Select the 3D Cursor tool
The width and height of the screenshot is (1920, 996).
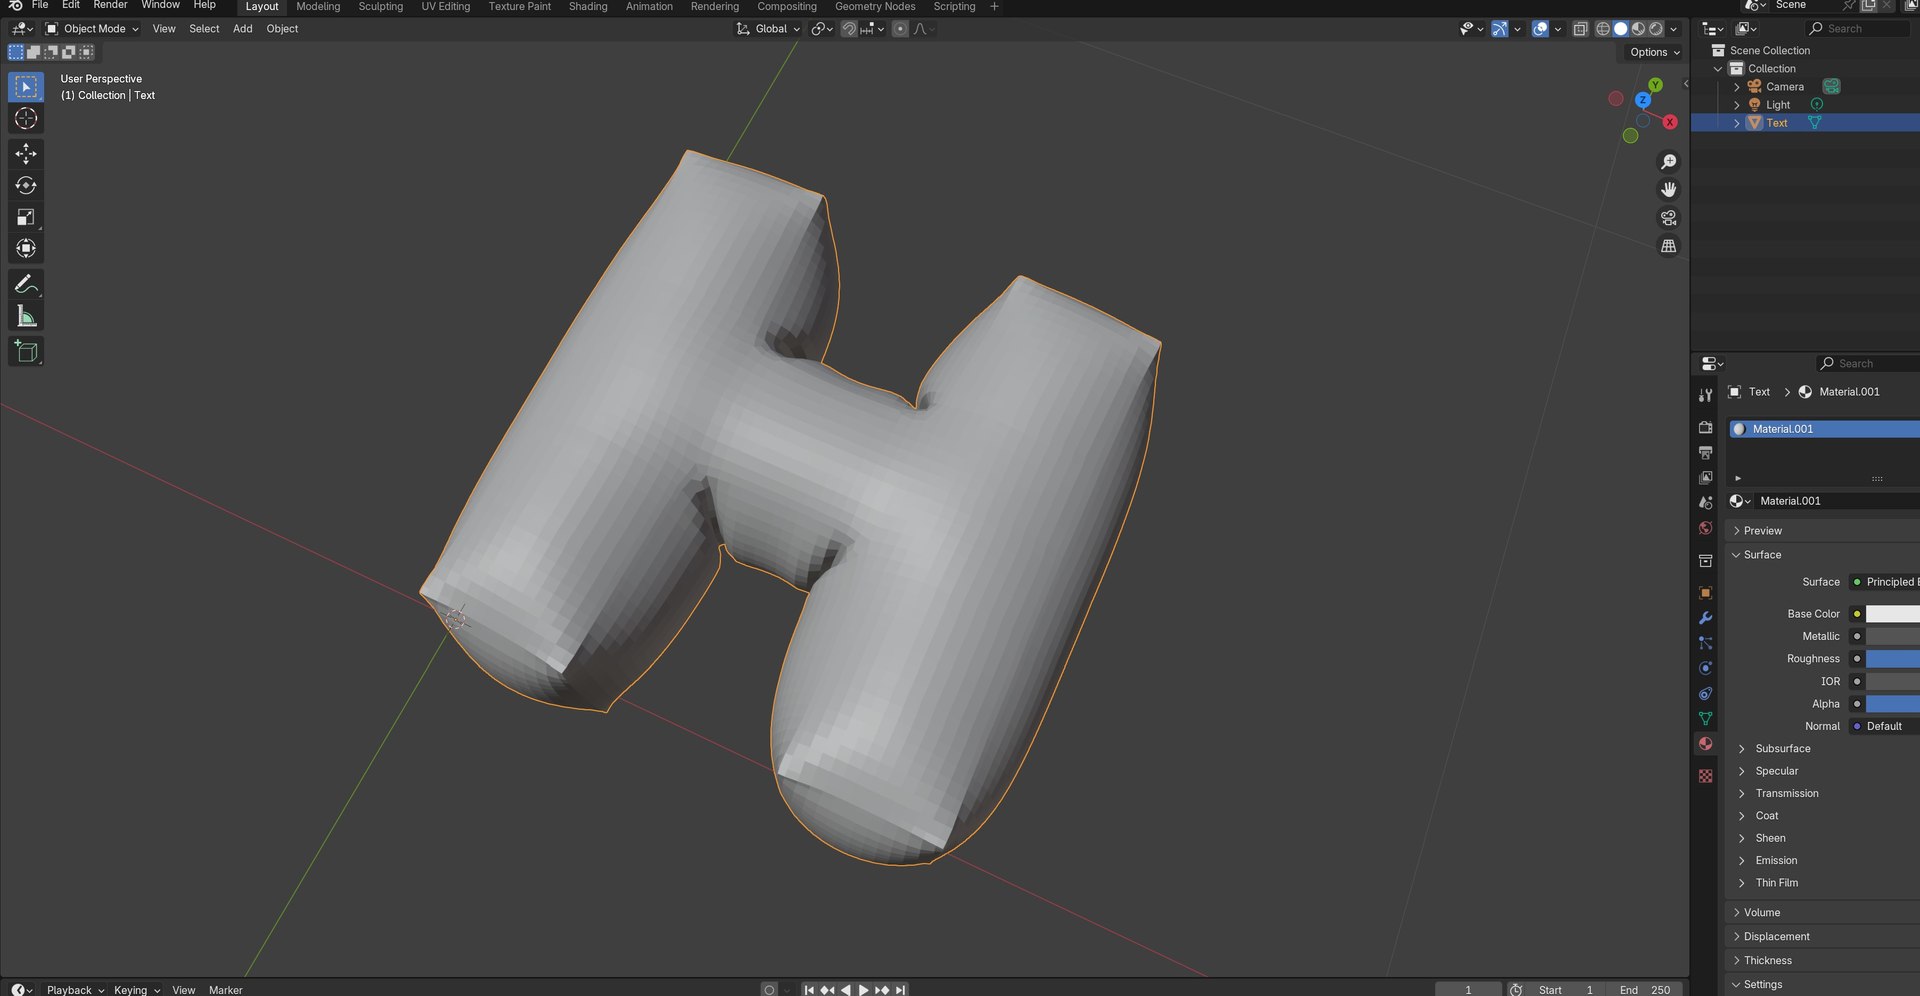click(26, 119)
